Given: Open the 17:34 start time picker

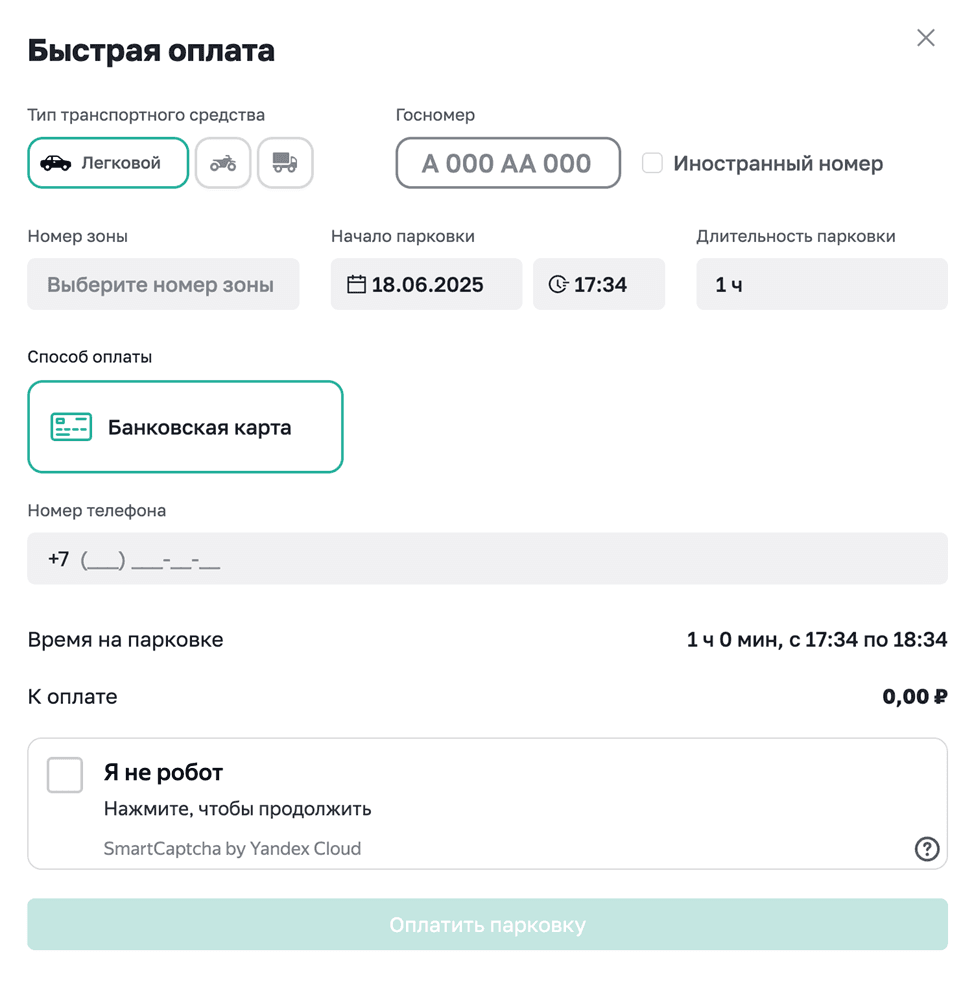Looking at the screenshot, I should pyautogui.click(x=599, y=284).
